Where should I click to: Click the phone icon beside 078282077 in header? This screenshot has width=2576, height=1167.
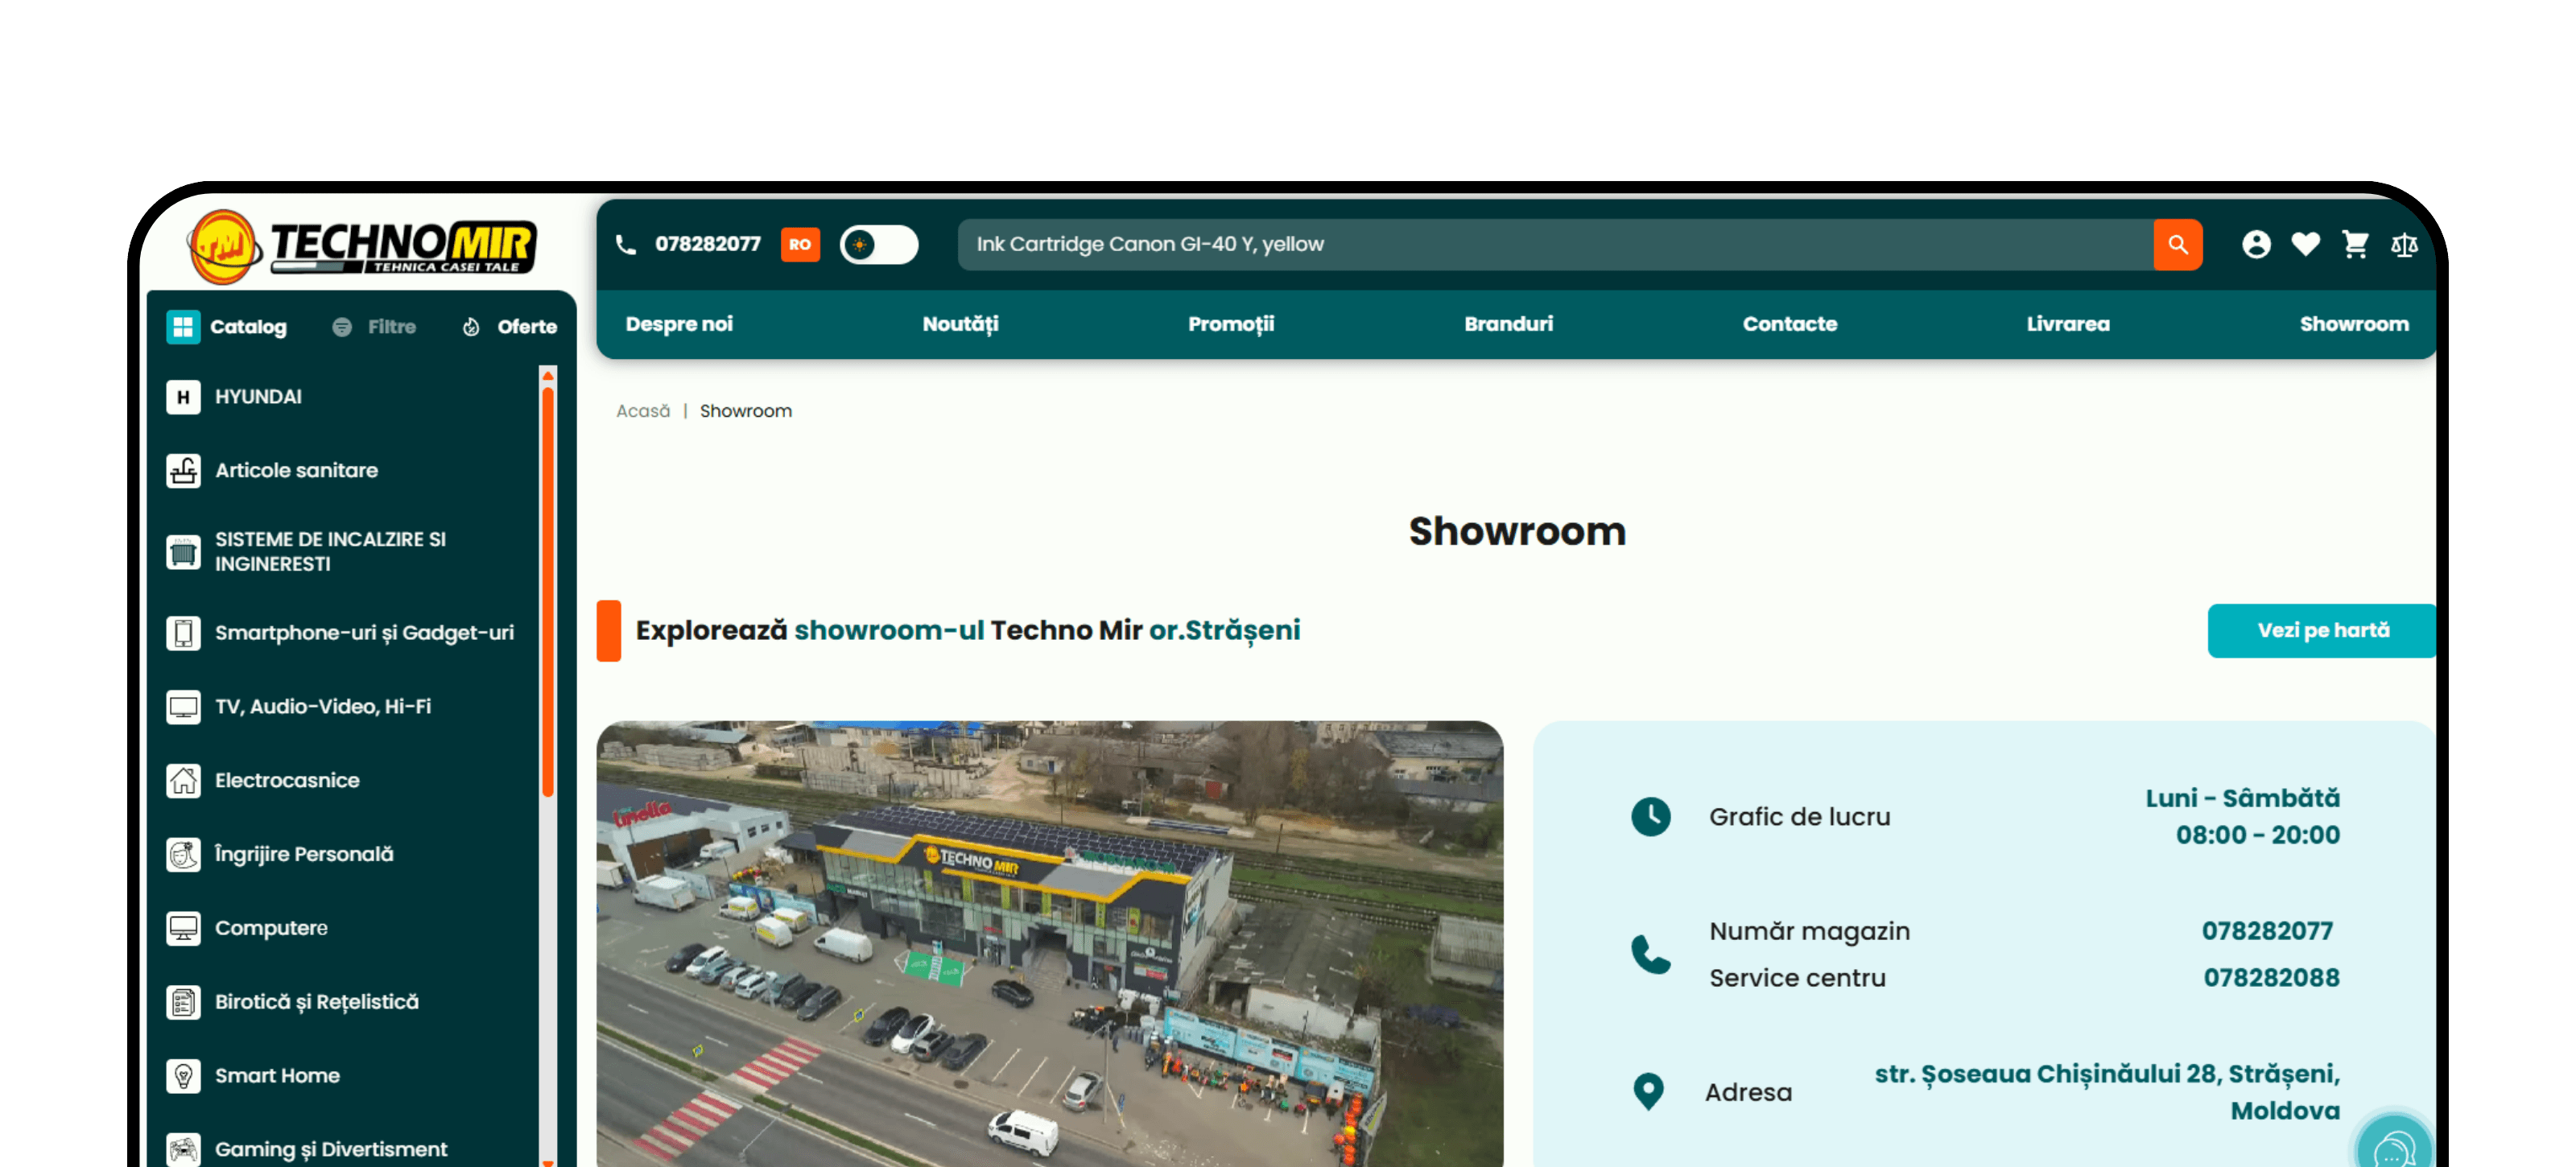coord(626,245)
